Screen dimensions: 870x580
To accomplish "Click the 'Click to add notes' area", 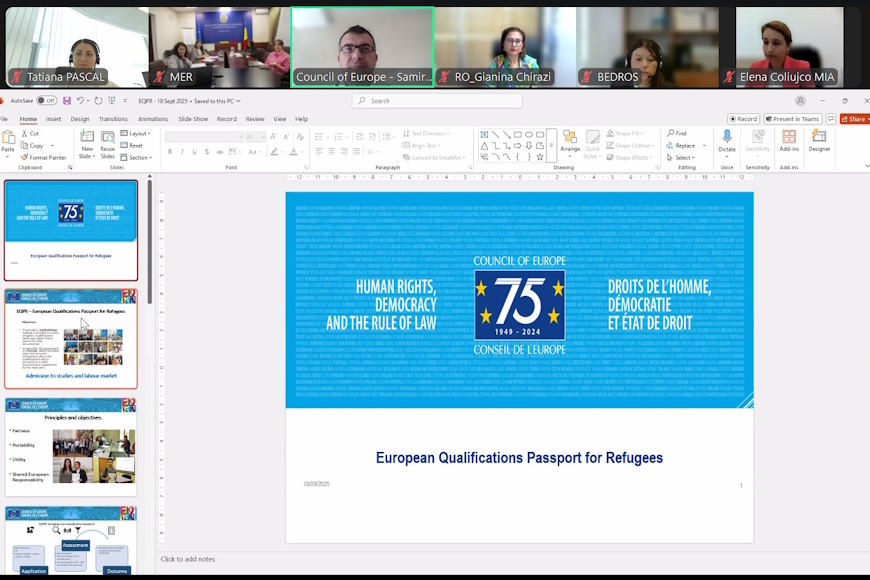I will (188, 559).
